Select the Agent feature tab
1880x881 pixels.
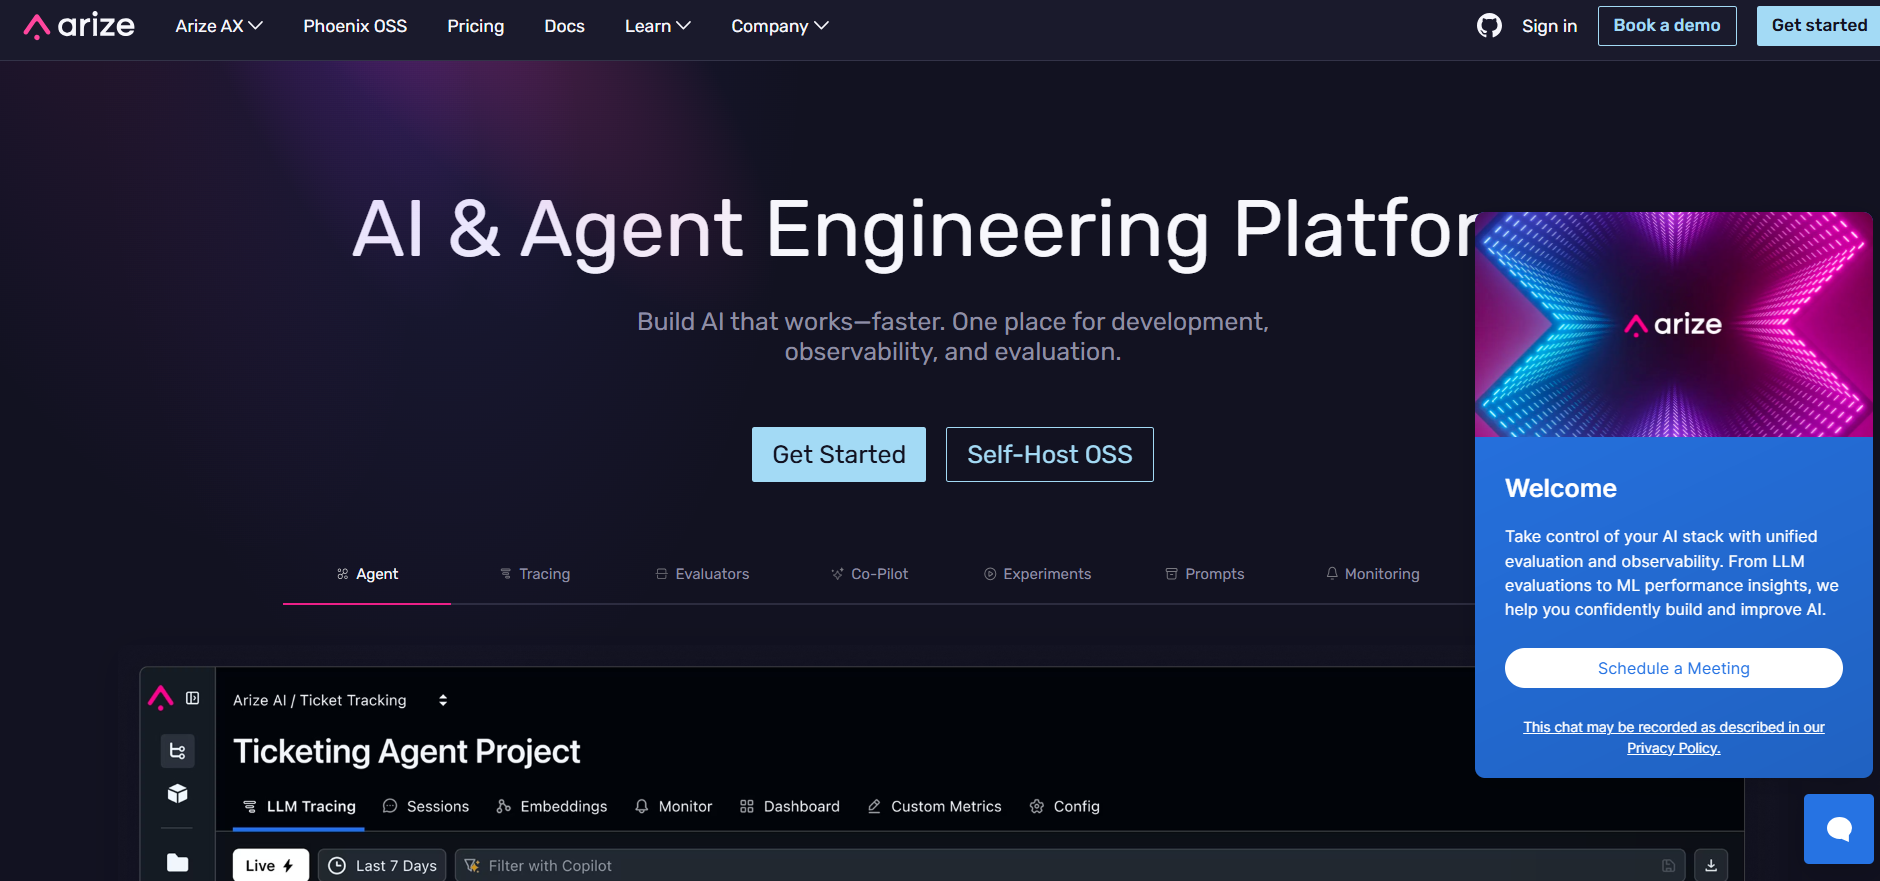click(367, 574)
